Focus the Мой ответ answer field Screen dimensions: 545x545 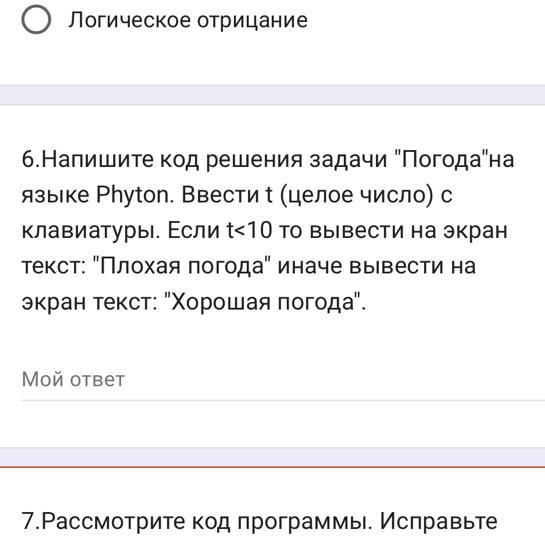tap(283, 379)
